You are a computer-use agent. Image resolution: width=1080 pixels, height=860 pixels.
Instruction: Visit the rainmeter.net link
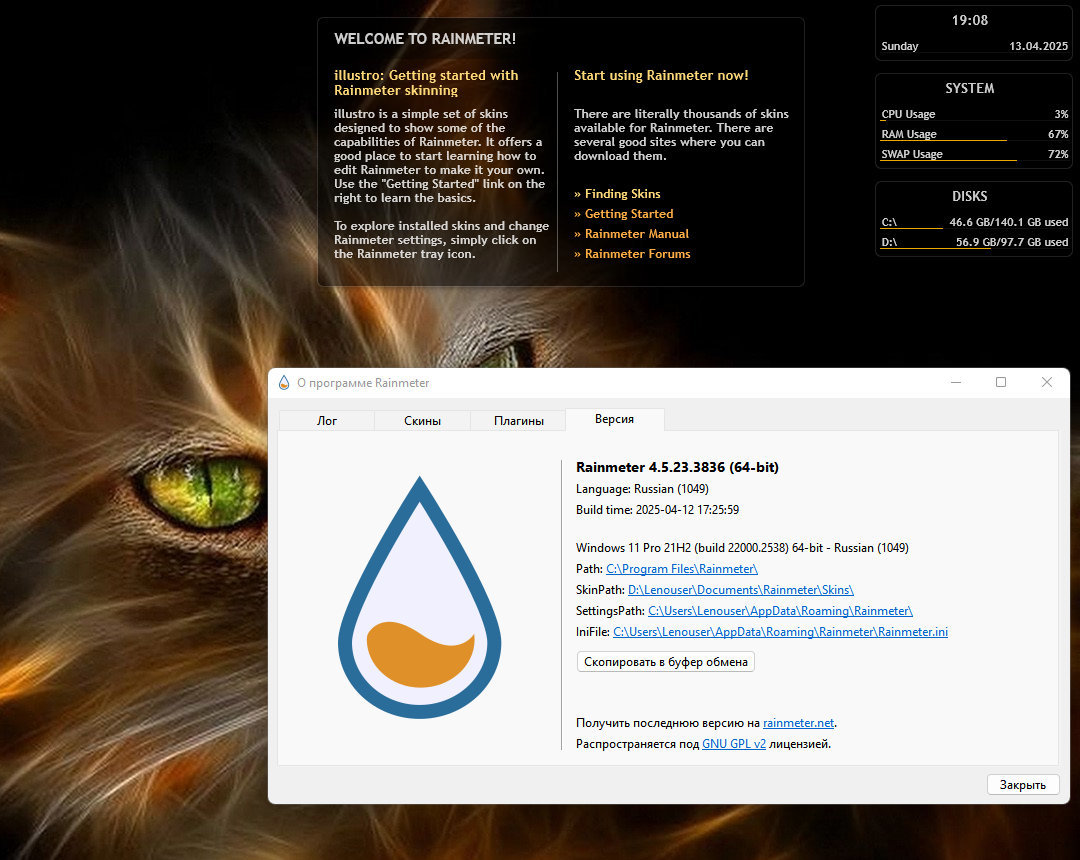point(798,723)
